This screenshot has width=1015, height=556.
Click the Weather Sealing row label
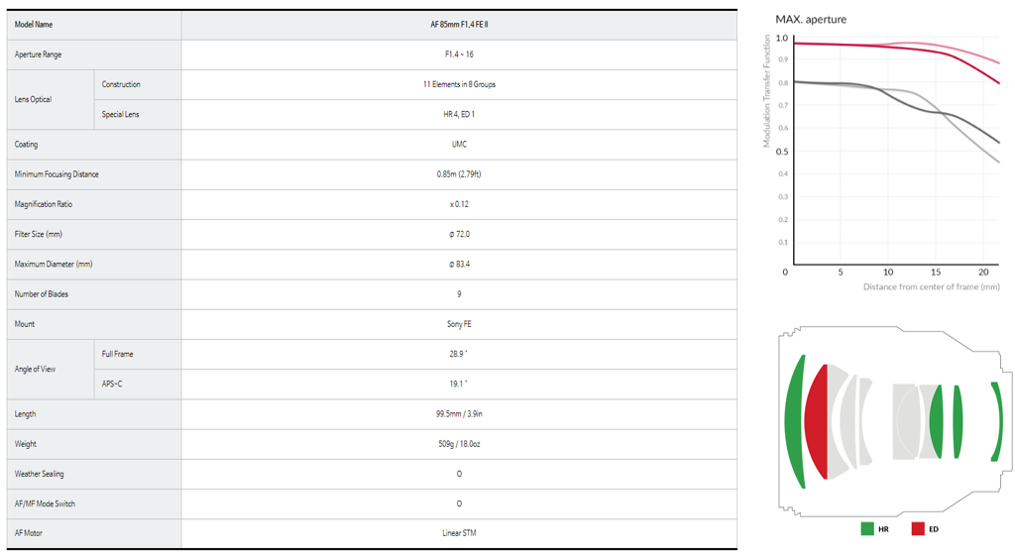tap(39, 474)
